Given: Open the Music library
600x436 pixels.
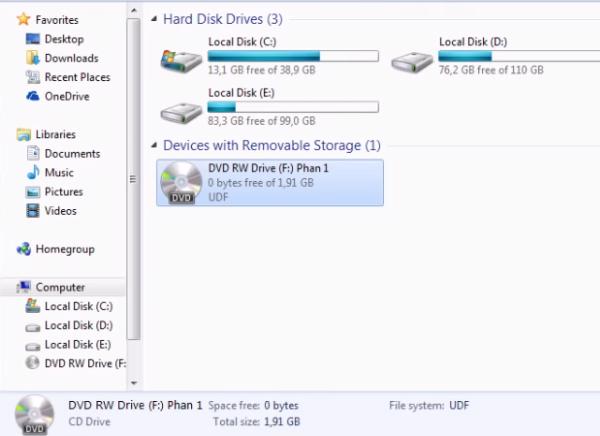Looking at the screenshot, I should (x=59, y=173).
